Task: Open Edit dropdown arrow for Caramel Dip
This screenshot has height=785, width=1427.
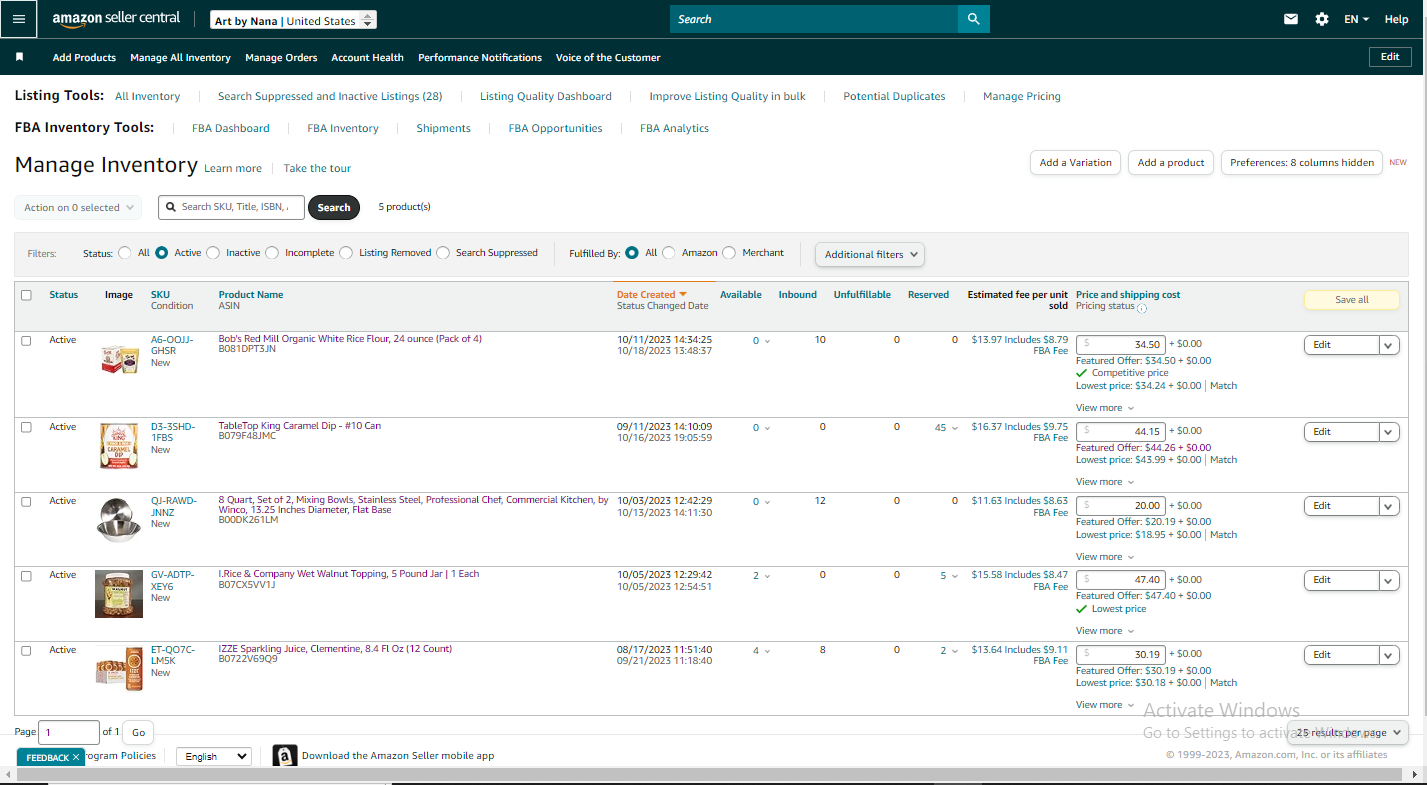Action: click(1389, 432)
